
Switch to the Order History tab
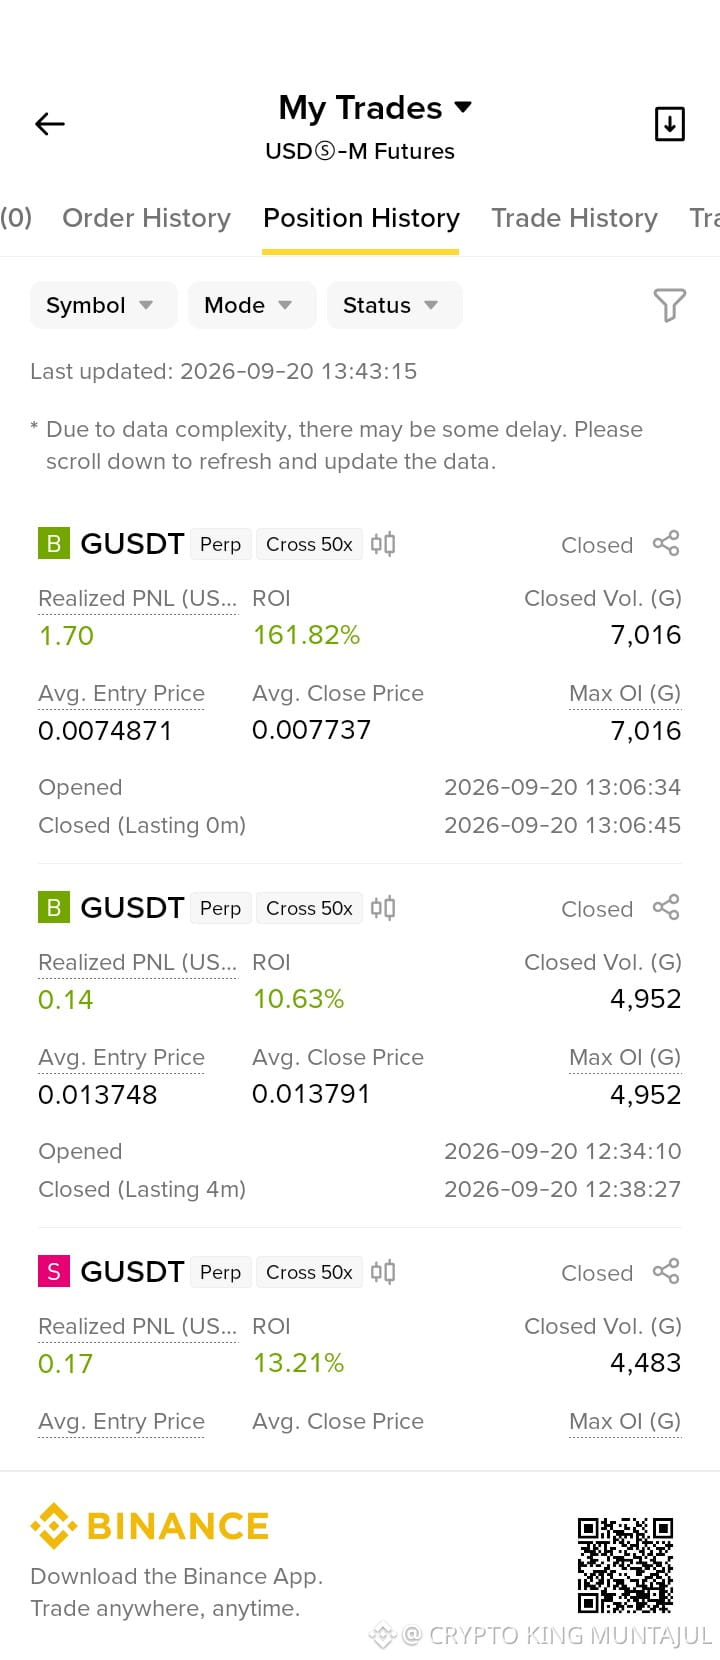[146, 218]
